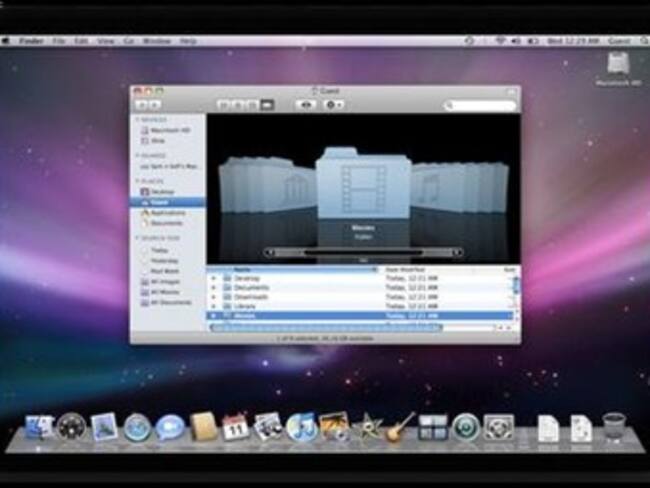Collapse the Search For sidebar section
Image resolution: width=650 pixels, height=488 pixels.
[137, 238]
